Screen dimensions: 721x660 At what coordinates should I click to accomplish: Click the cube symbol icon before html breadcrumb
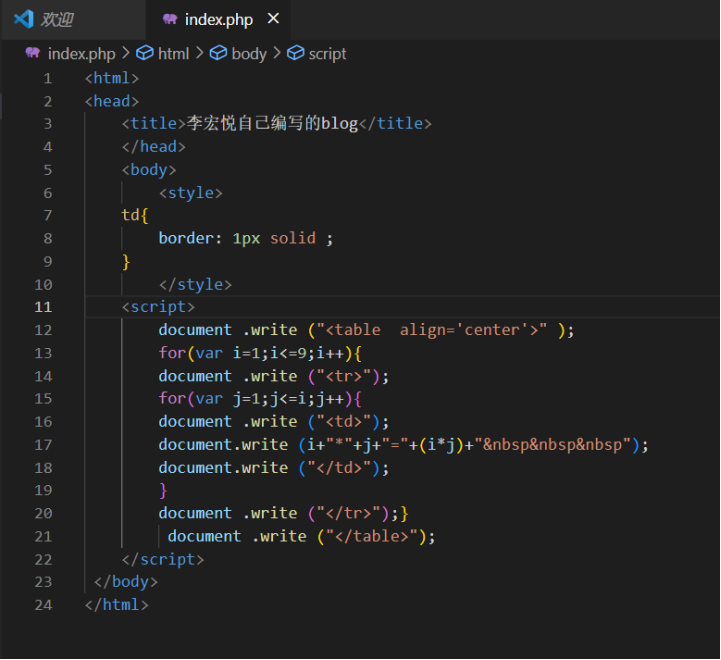[144, 53]
